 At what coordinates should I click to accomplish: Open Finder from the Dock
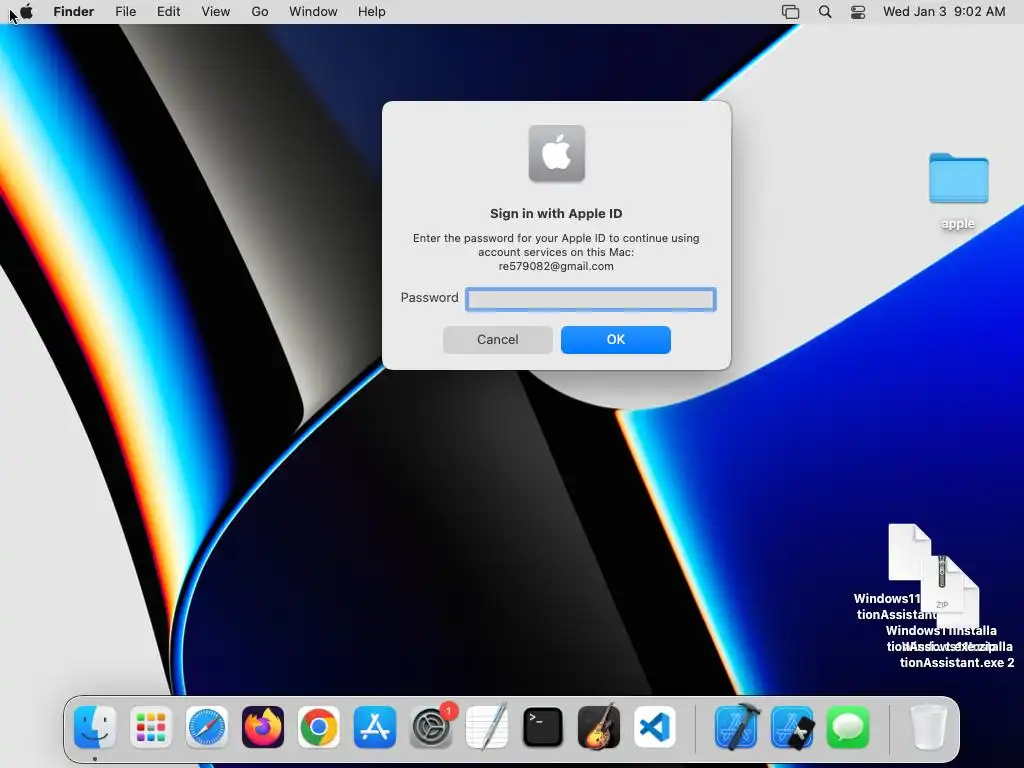pyautogui.click(x=95, y=727)
